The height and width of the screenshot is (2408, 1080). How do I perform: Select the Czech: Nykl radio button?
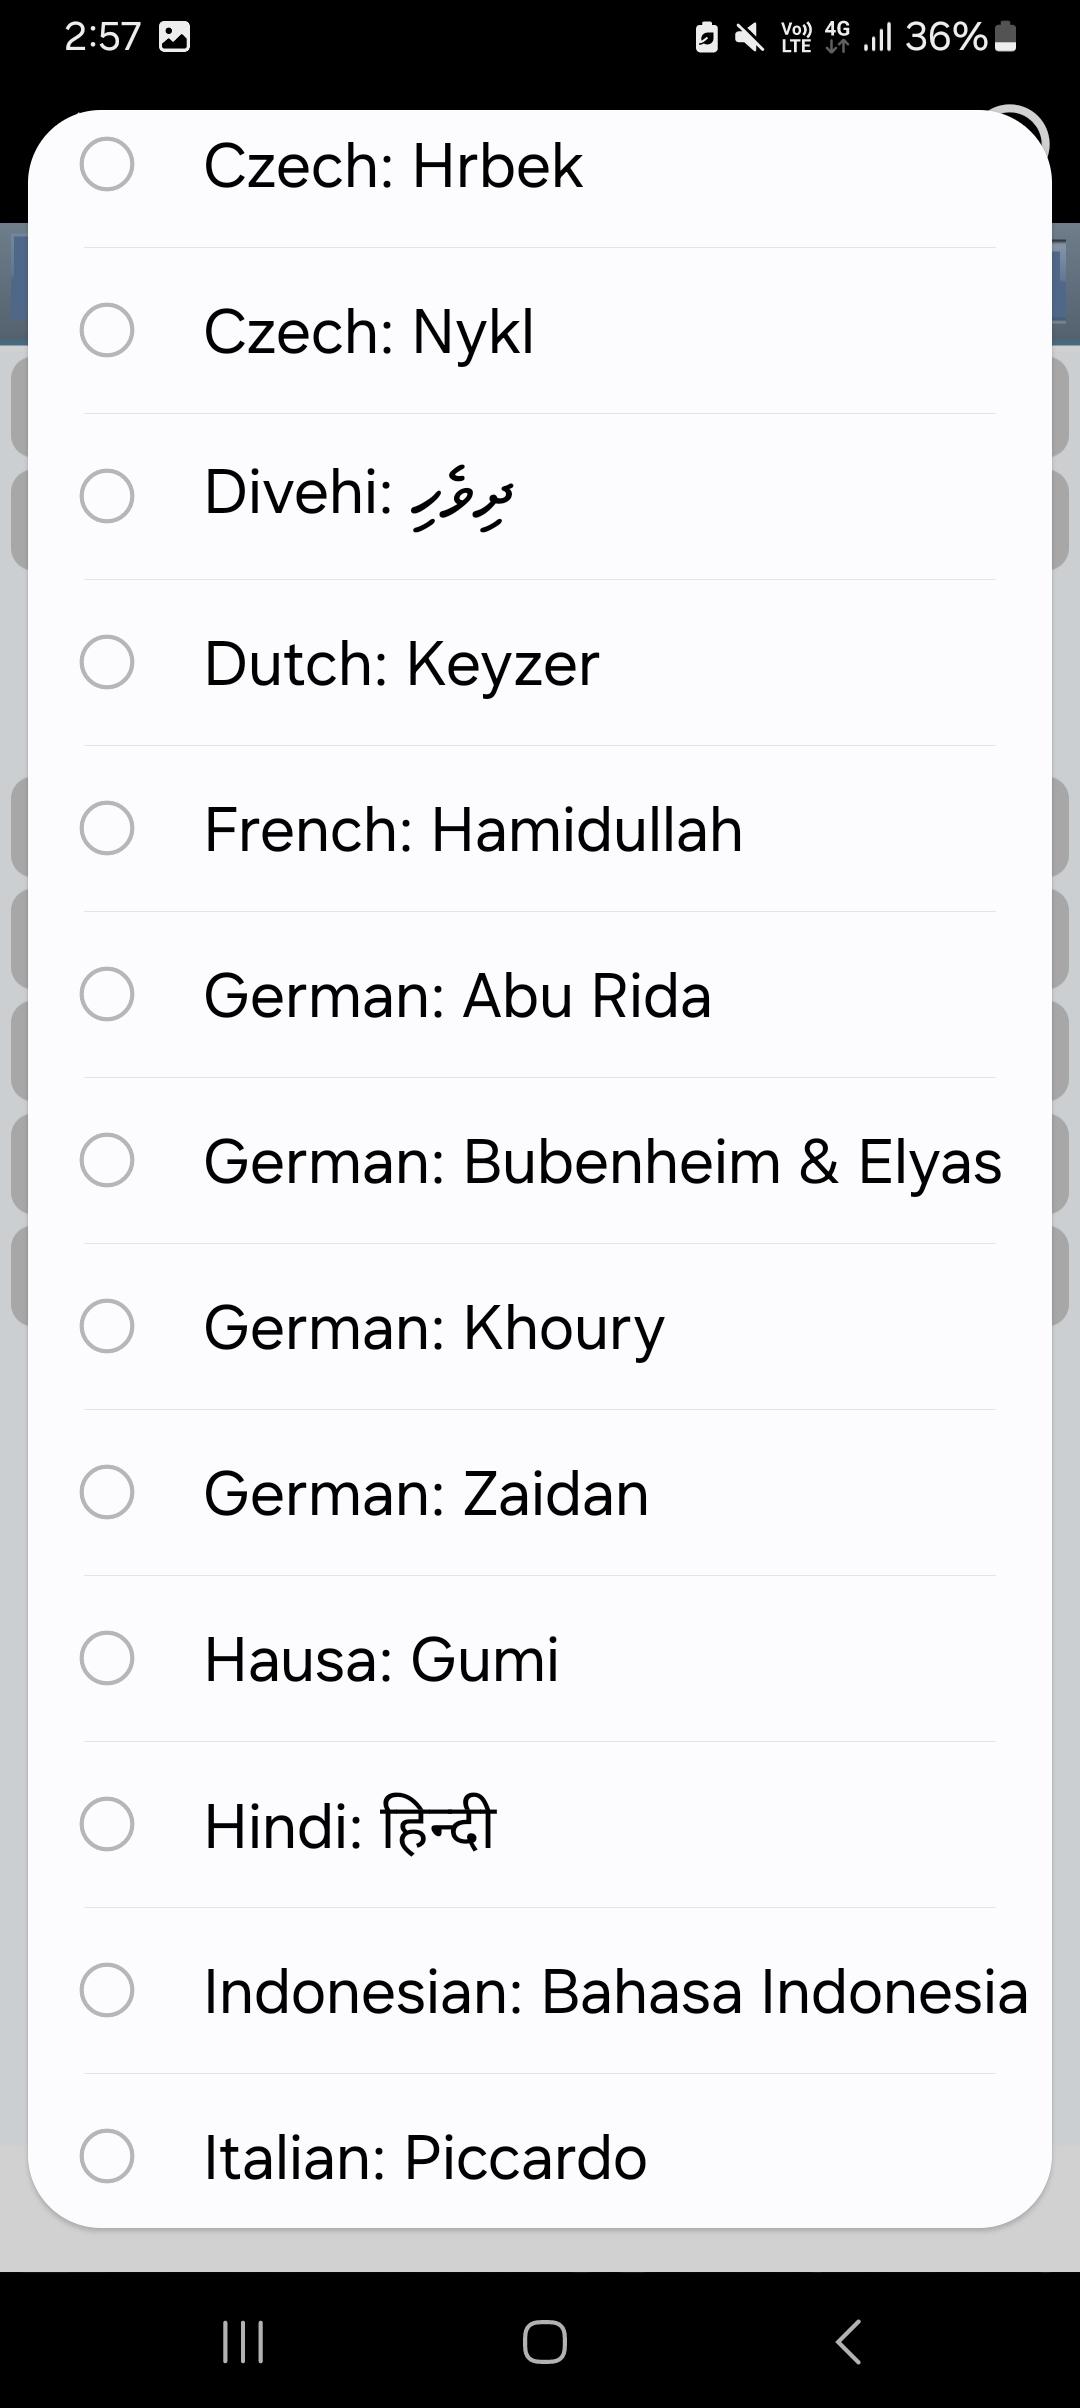(107, 330)
